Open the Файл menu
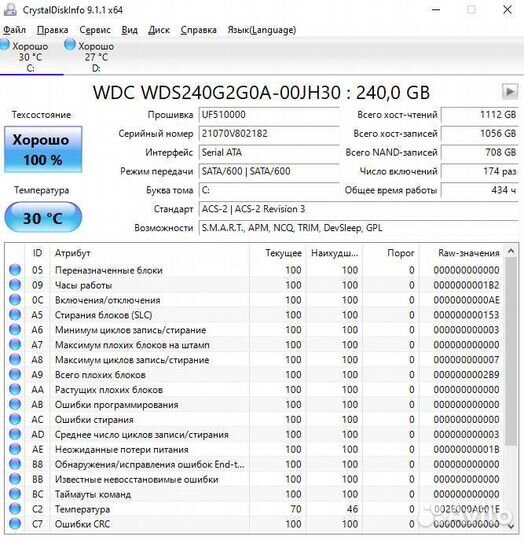This screenshot has width=524, height=540. point(14,30)
